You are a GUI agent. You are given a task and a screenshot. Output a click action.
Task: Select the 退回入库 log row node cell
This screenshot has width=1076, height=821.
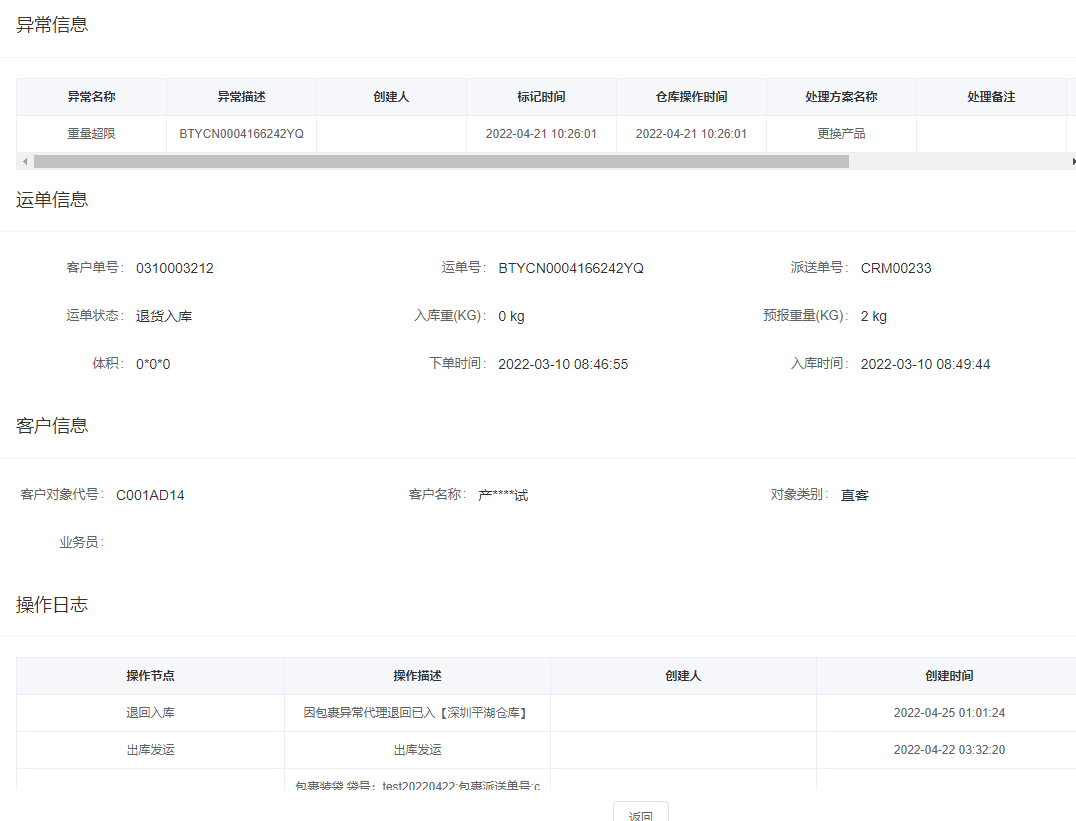150,713
